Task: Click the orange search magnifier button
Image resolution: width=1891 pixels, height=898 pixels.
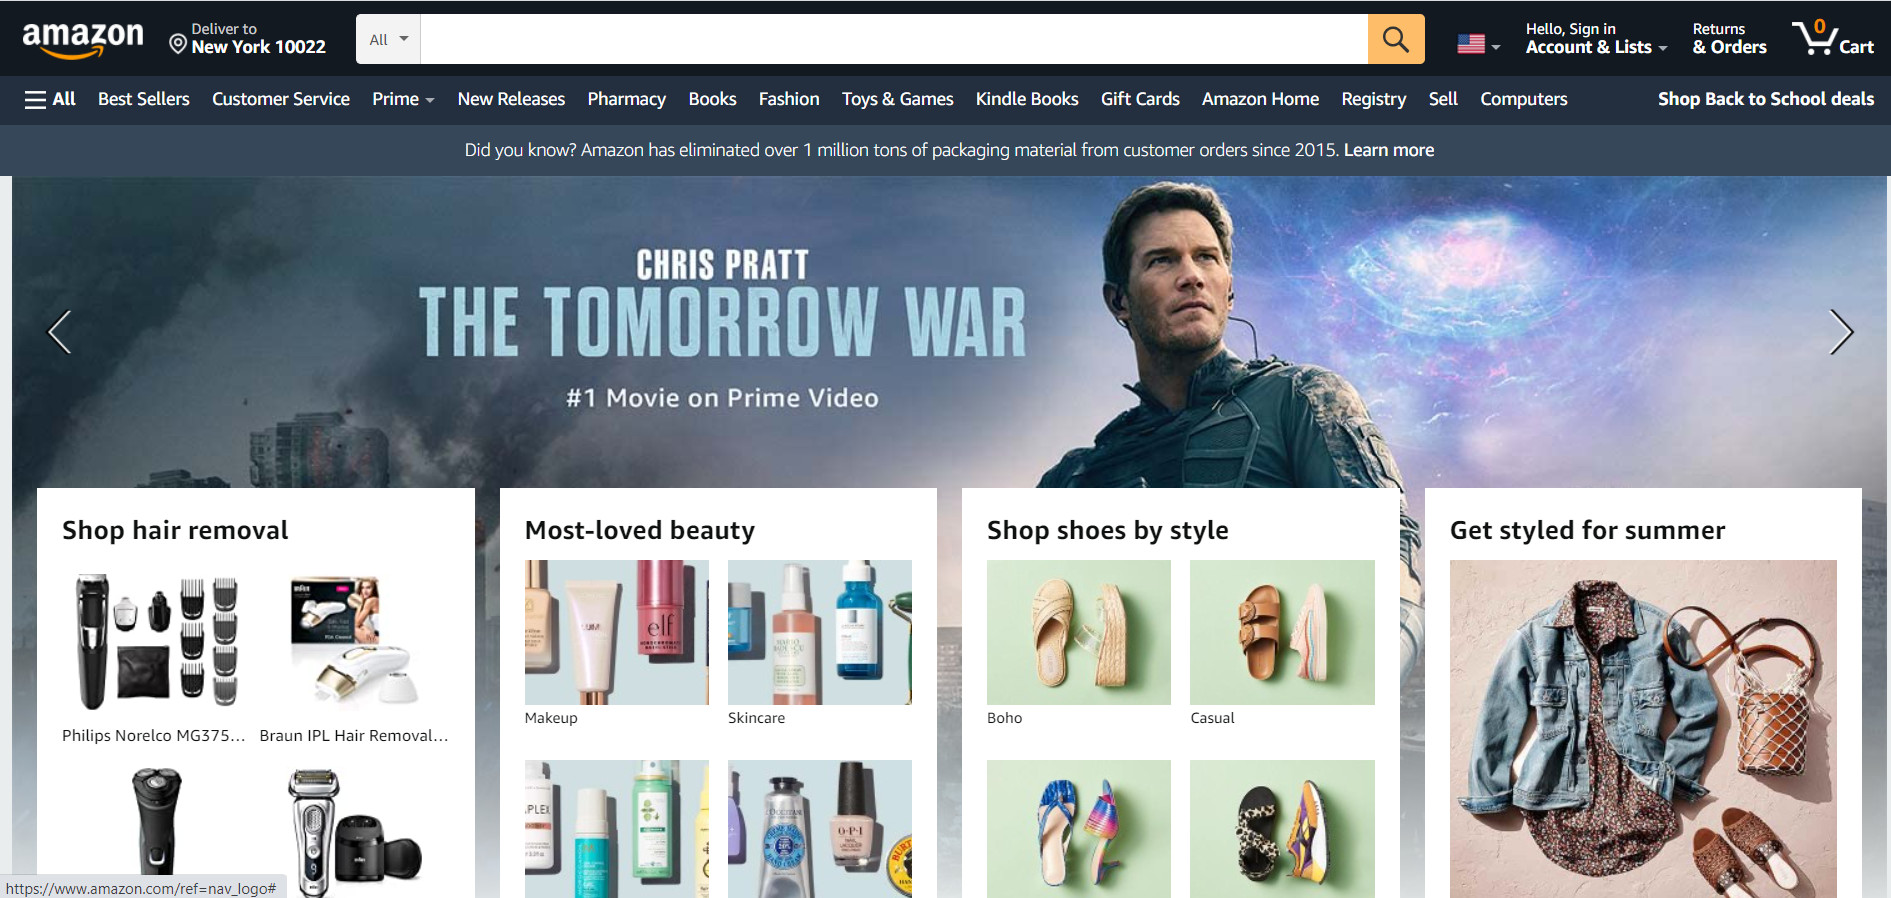Action: (1395, 39)
